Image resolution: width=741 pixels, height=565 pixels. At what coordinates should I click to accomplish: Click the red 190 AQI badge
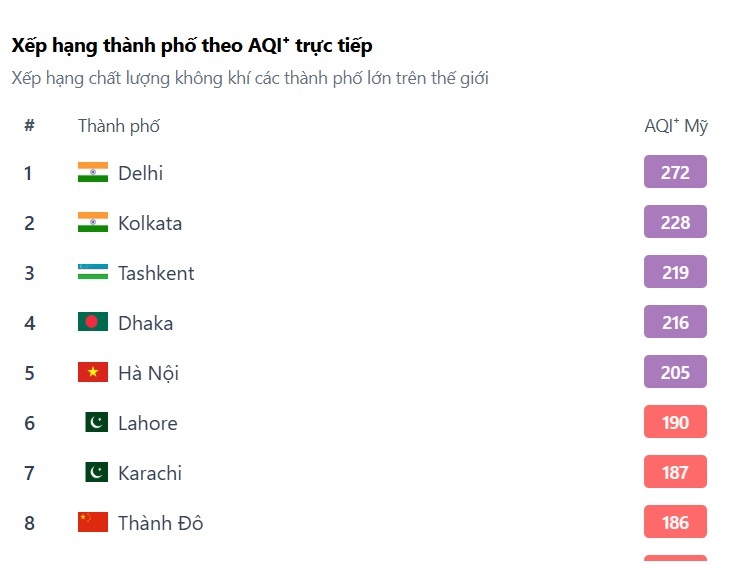pyautogui.click(x=675, y=422)
